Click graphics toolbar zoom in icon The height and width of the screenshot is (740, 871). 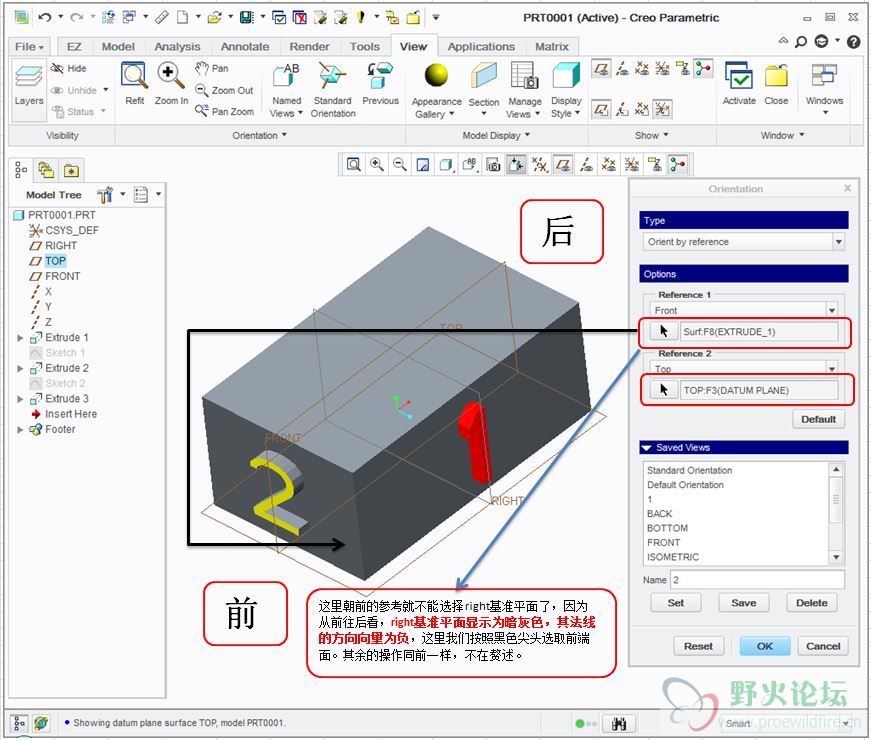coord(377,164)
